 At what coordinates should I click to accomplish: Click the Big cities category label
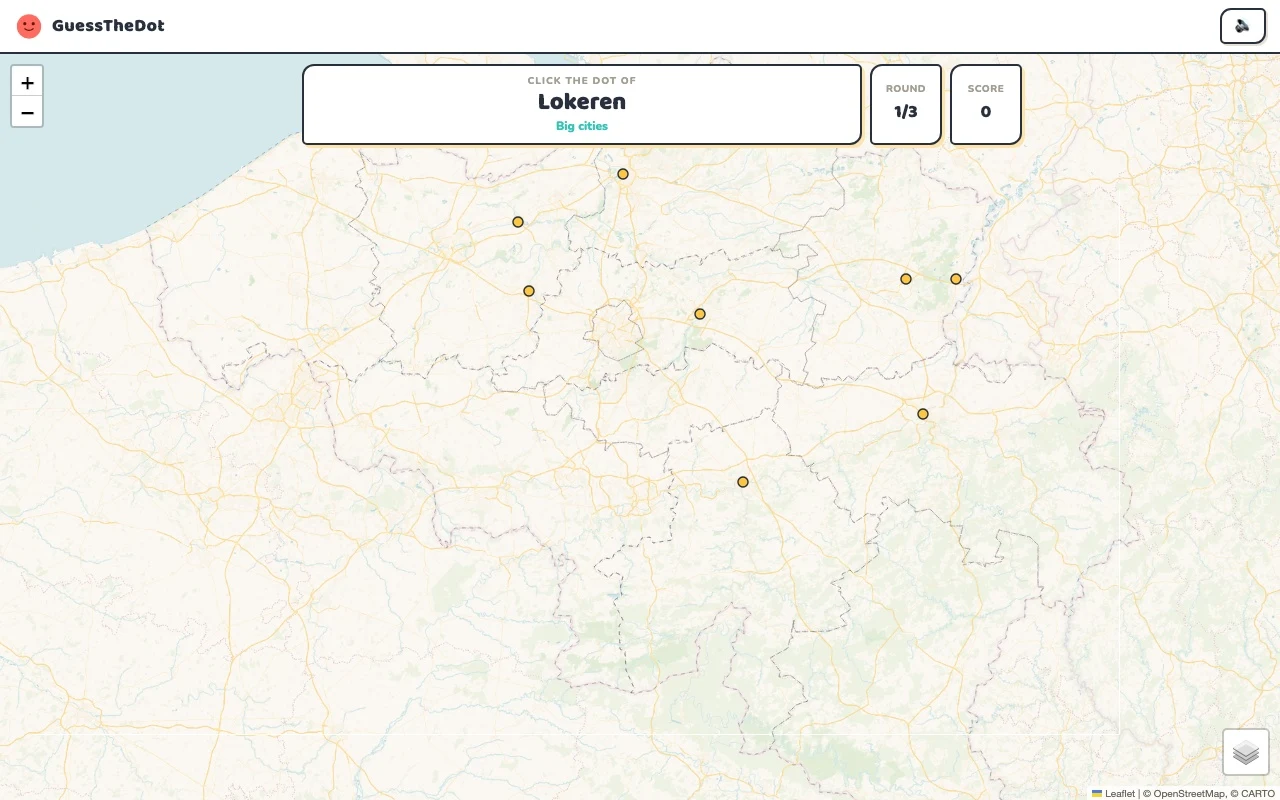582,126
